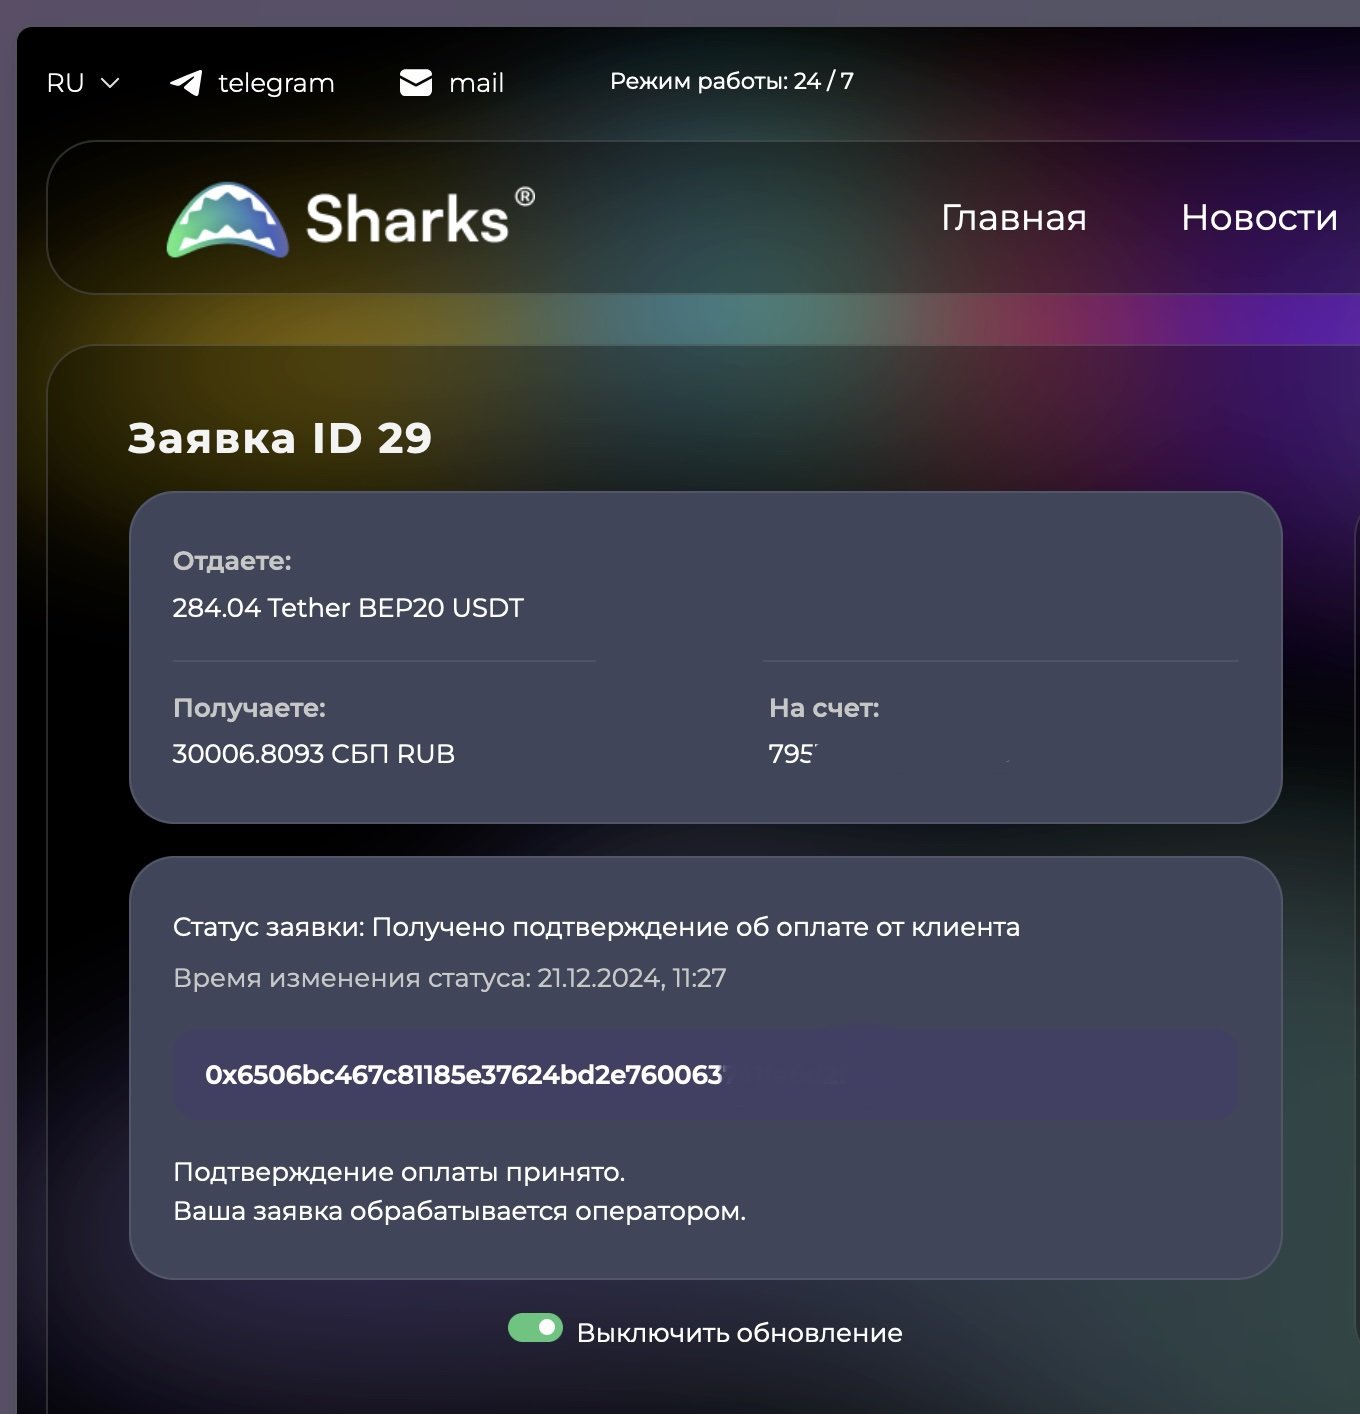Click the Sharks brand name text
Viewport: 1360px width, 1414px height.
click(x=408, y=219)
